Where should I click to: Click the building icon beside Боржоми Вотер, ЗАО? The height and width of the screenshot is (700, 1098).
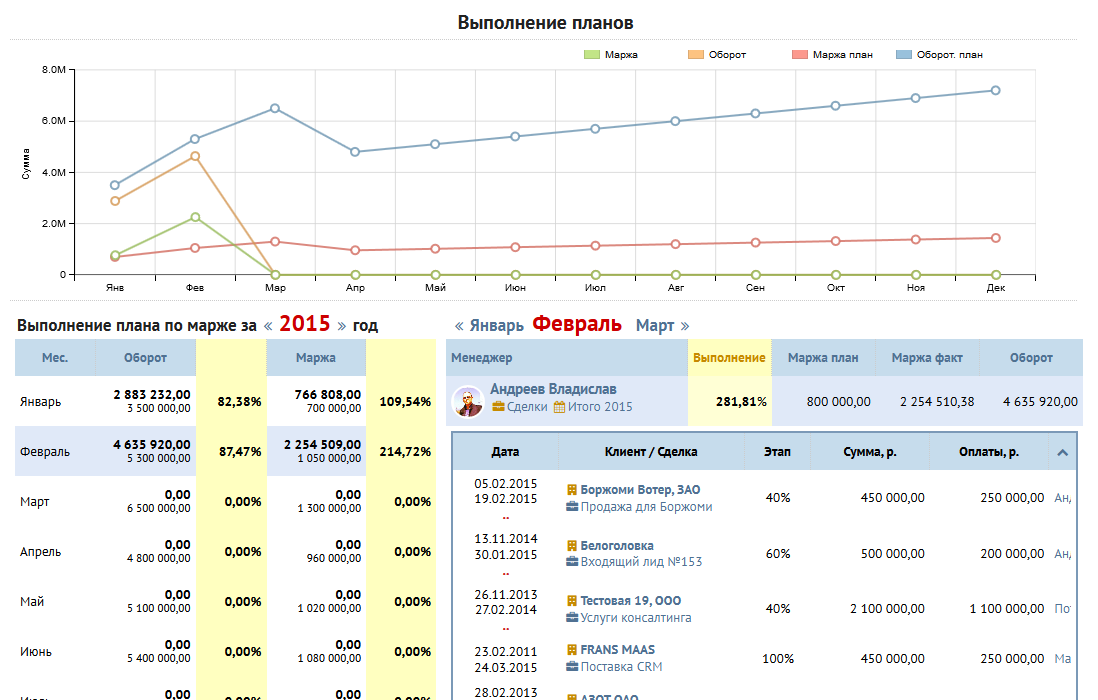tap(572, 490)
